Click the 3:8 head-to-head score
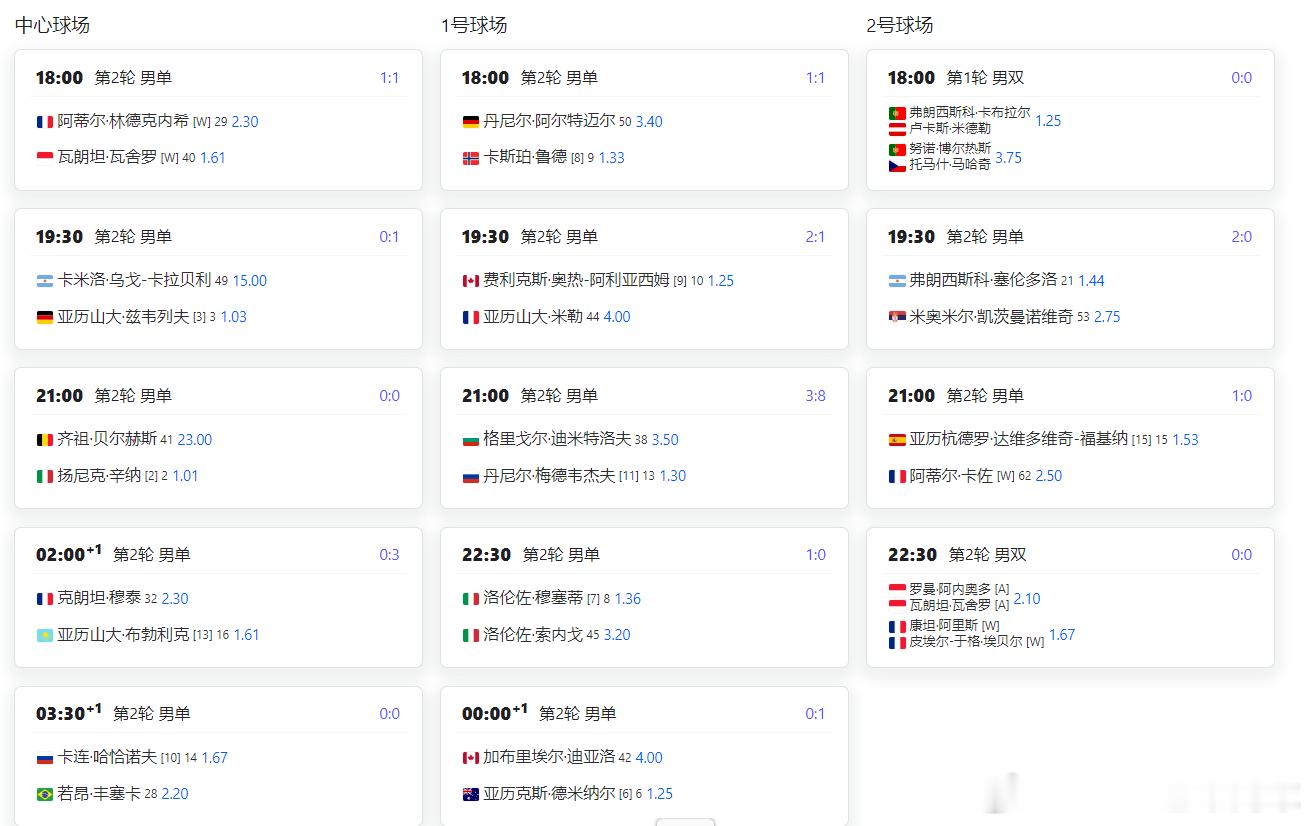 [x=815, y=396]
